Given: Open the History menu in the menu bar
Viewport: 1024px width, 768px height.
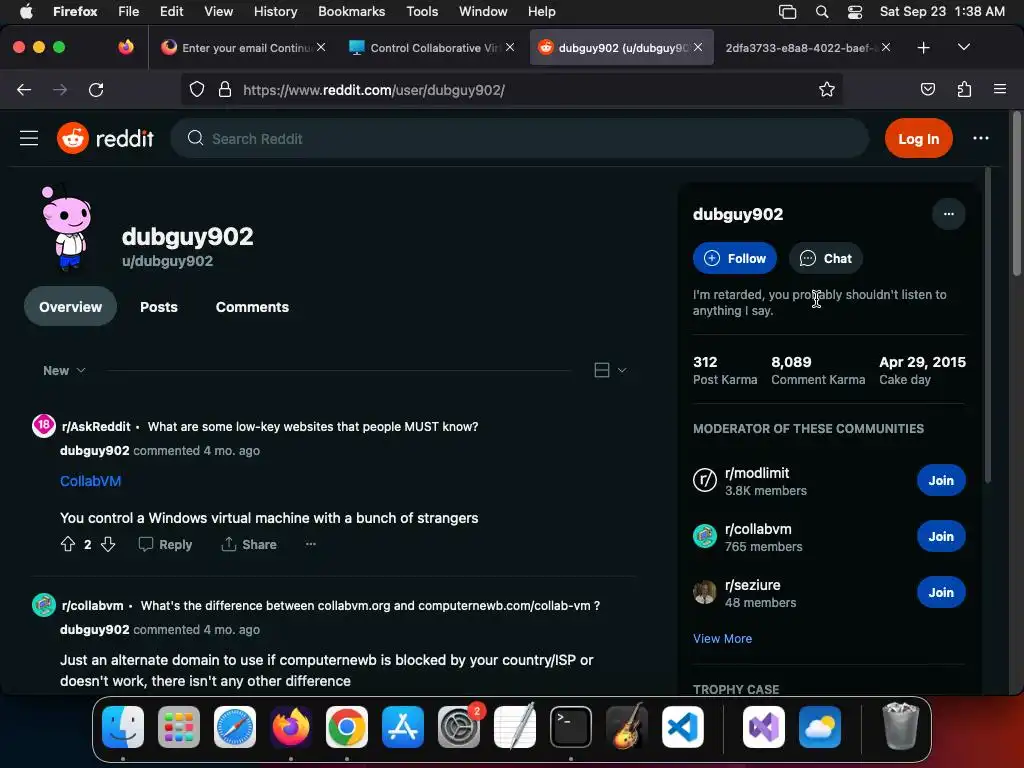Looking at the screenshot, I should click(x=275, y=11).
